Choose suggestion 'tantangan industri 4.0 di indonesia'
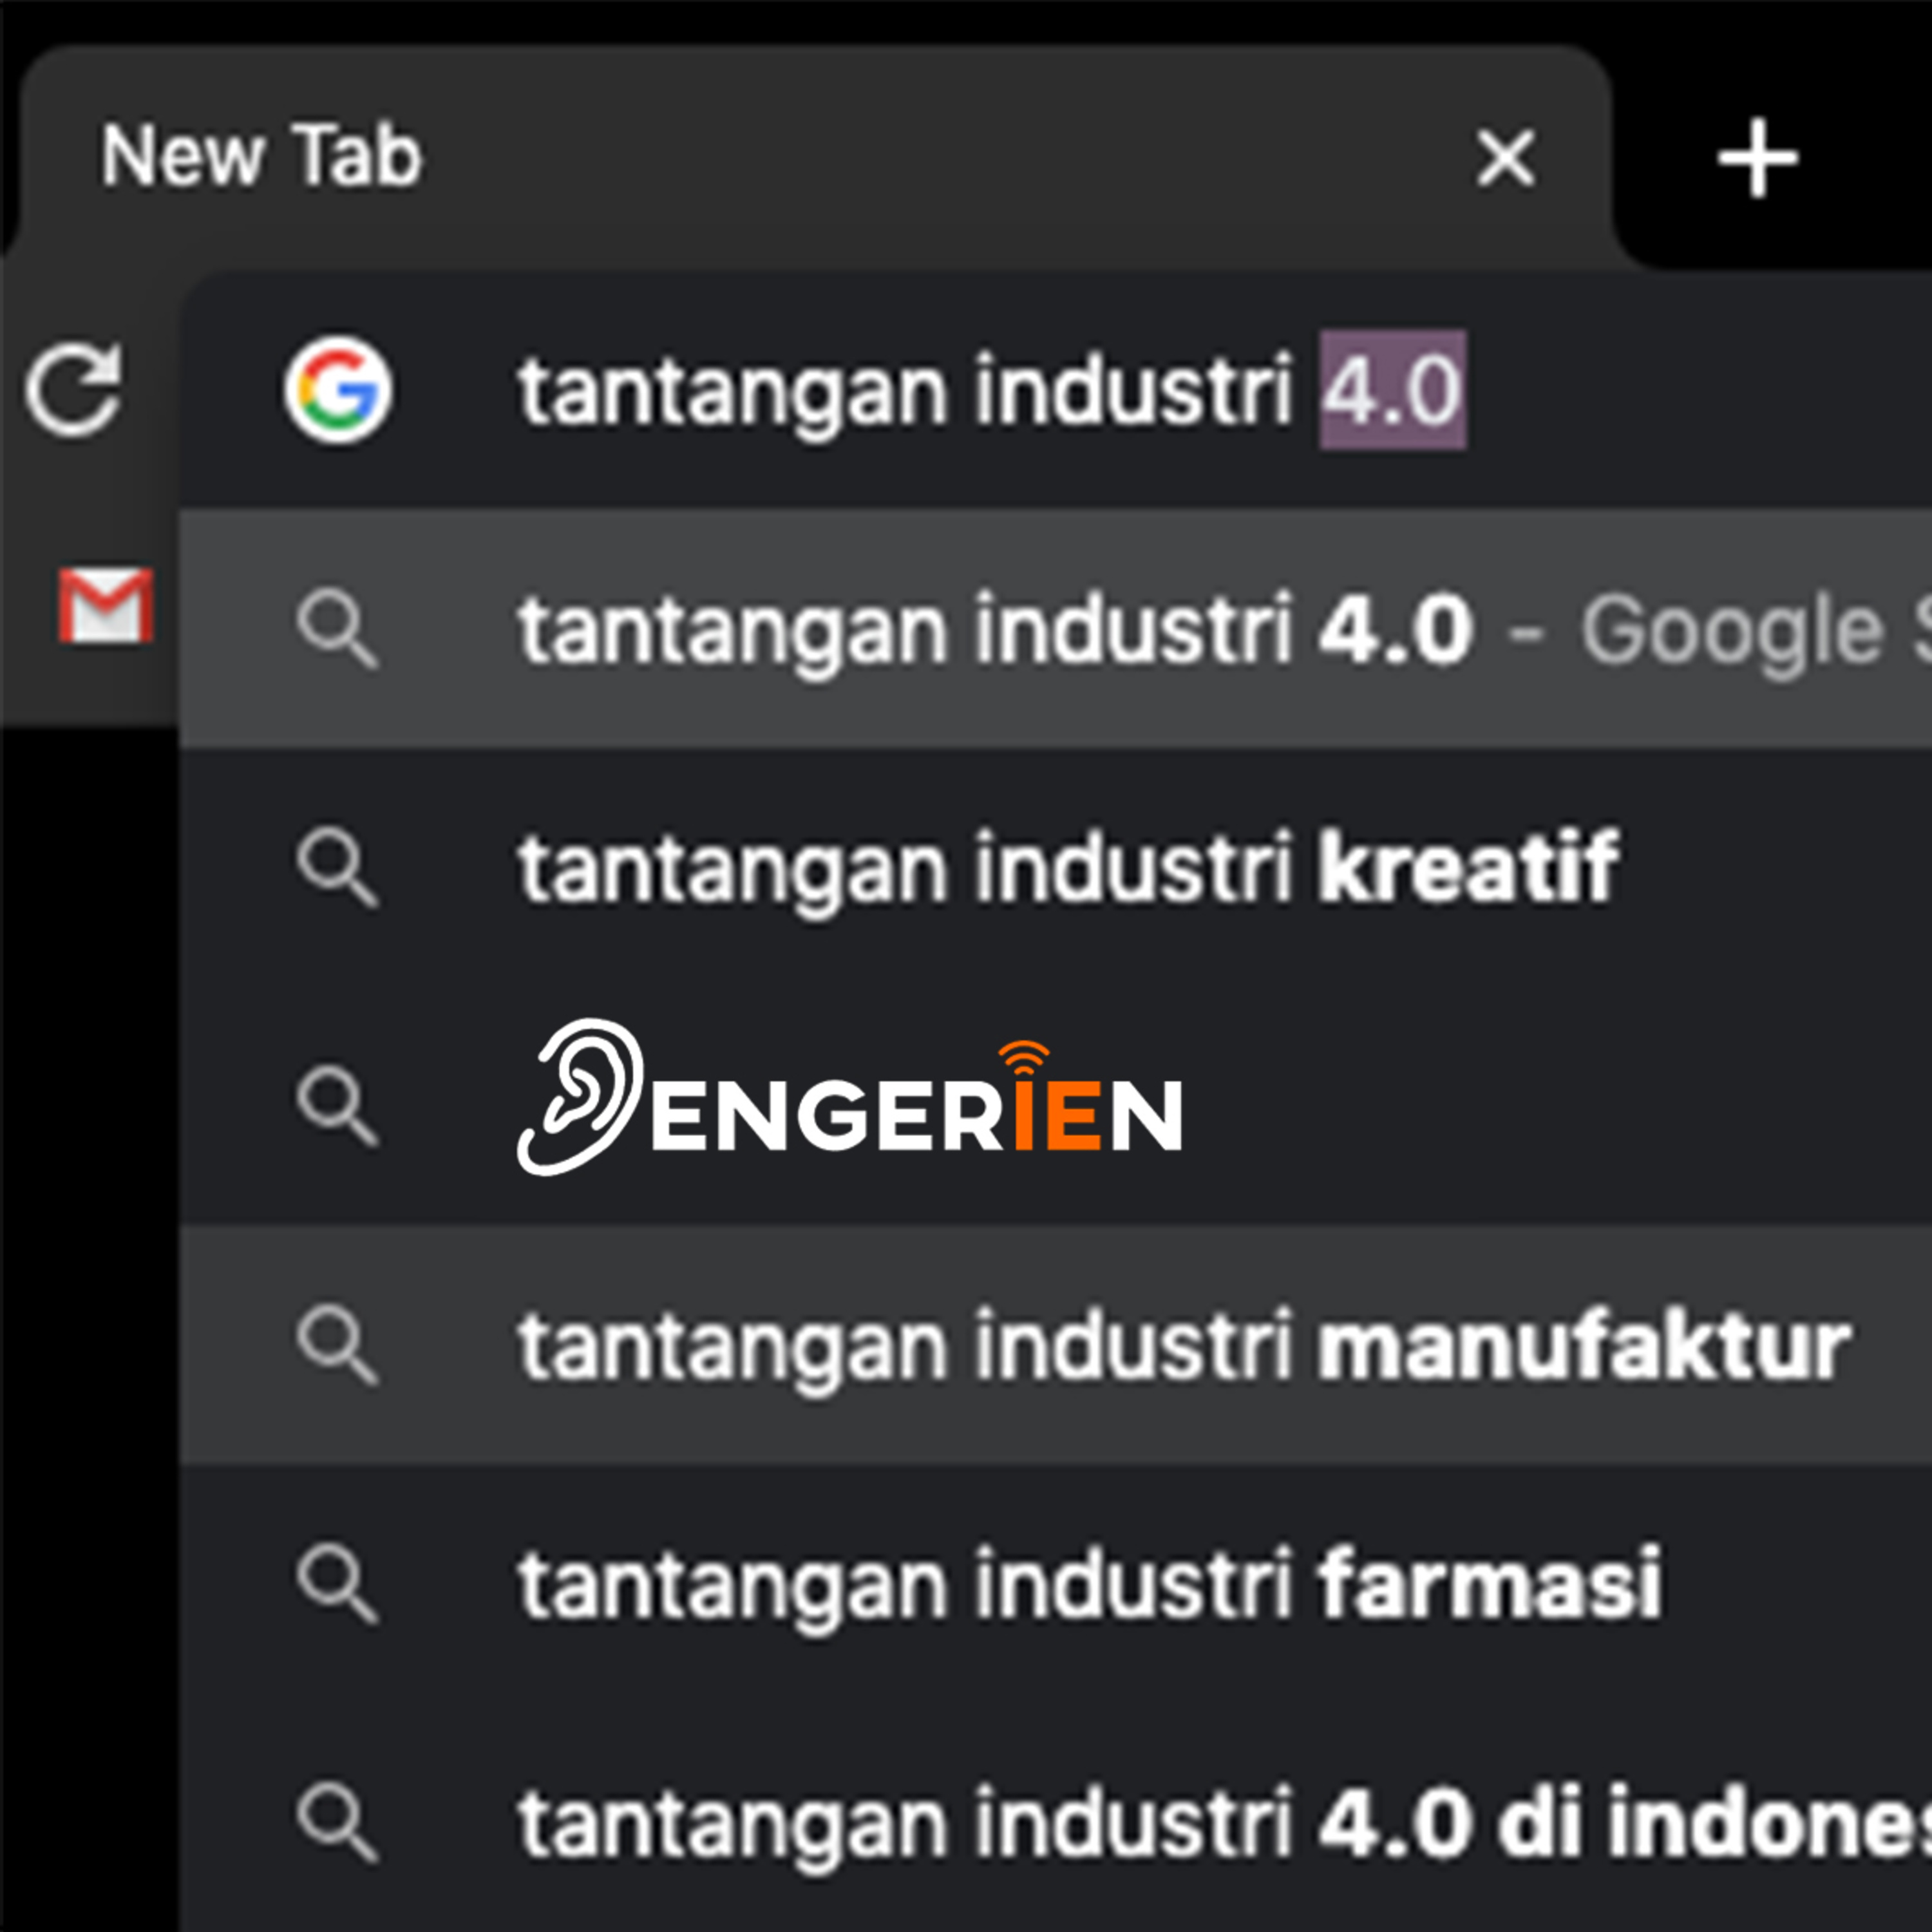This screenshot has height=1932, width=1932. (1056, 1822)
